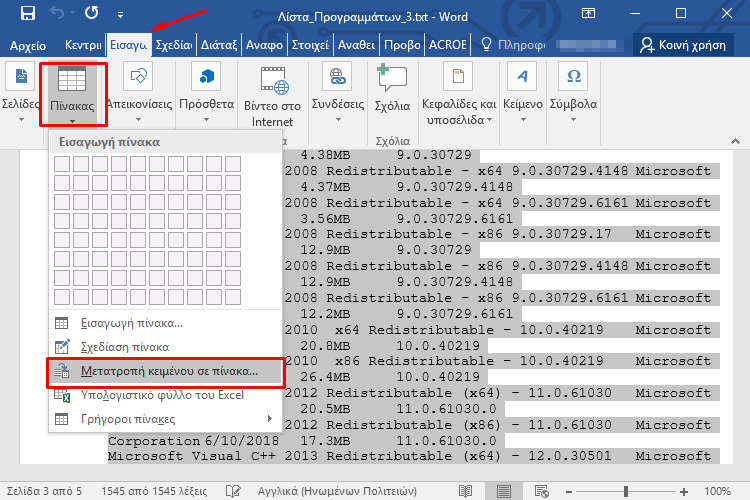The width and height of the screenshot is (750, 500).
Task: Click the top-left cell of table grid
Action: point(62,164)
